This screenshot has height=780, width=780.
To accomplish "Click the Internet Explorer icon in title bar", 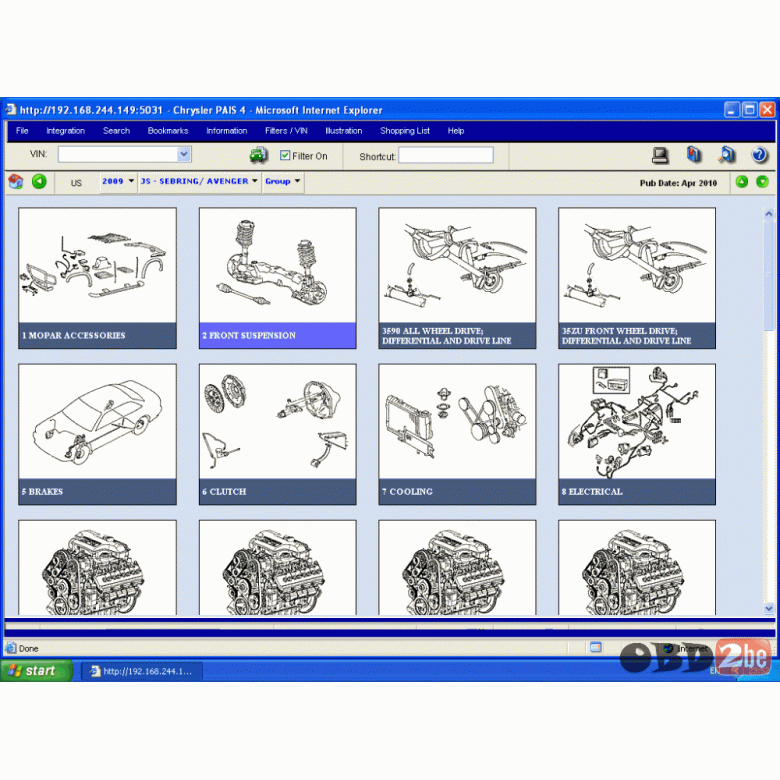I will [x=10, y=109].
